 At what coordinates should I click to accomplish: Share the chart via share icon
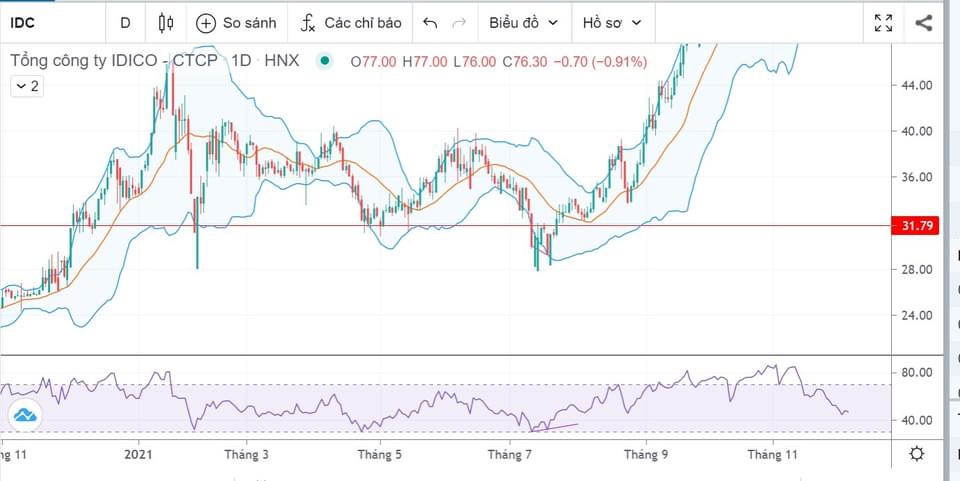coord(923,23)
